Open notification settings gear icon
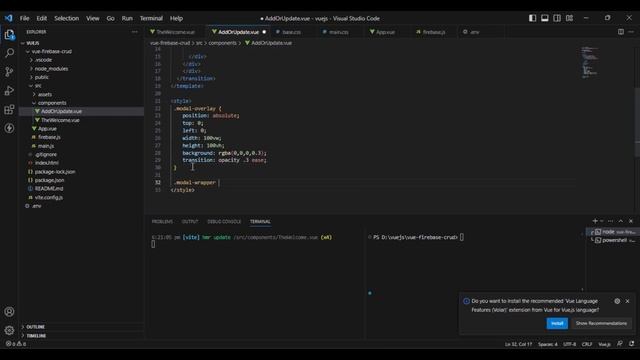This screenshot has height=360, width=640. (617, 301)
